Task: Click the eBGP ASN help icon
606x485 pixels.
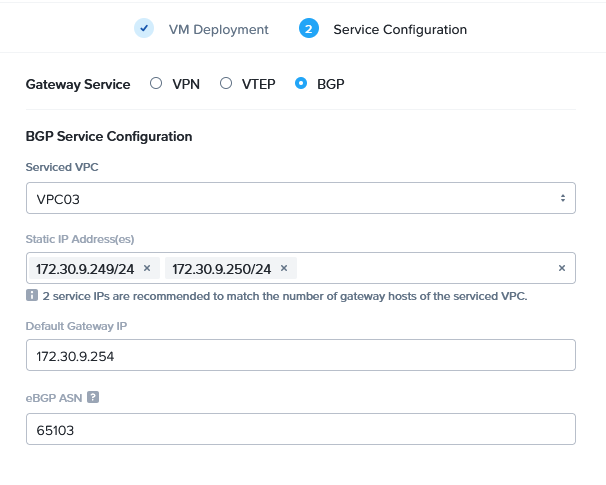Action: pos(93,397)
